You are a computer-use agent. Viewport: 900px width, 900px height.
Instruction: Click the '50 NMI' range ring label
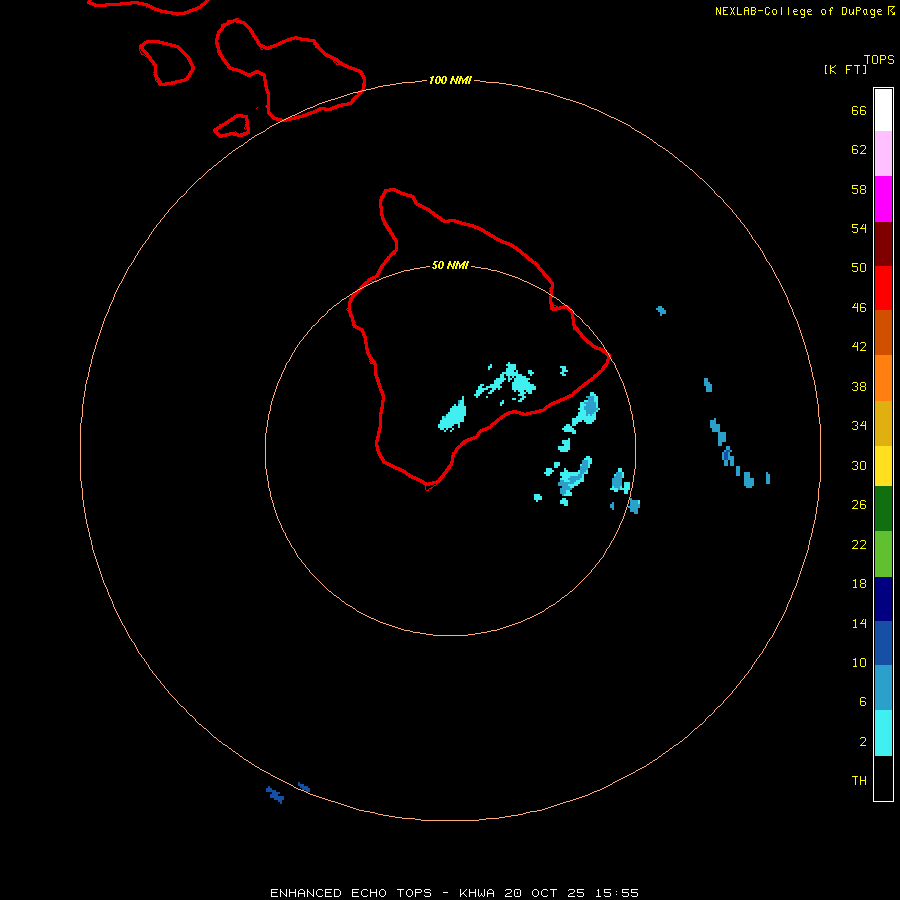pyautogui.click(x=450, y=265)
